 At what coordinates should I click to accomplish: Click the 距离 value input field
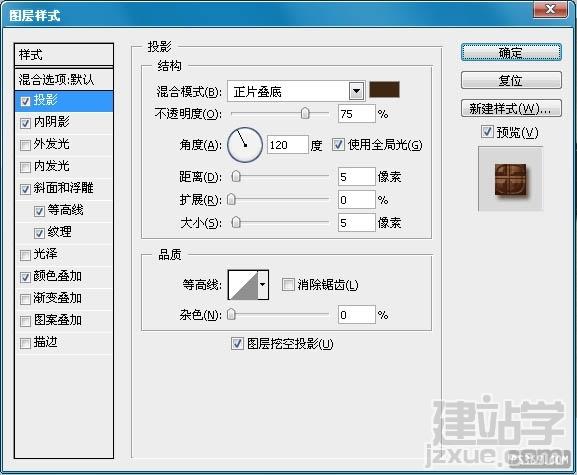(356, 177)
